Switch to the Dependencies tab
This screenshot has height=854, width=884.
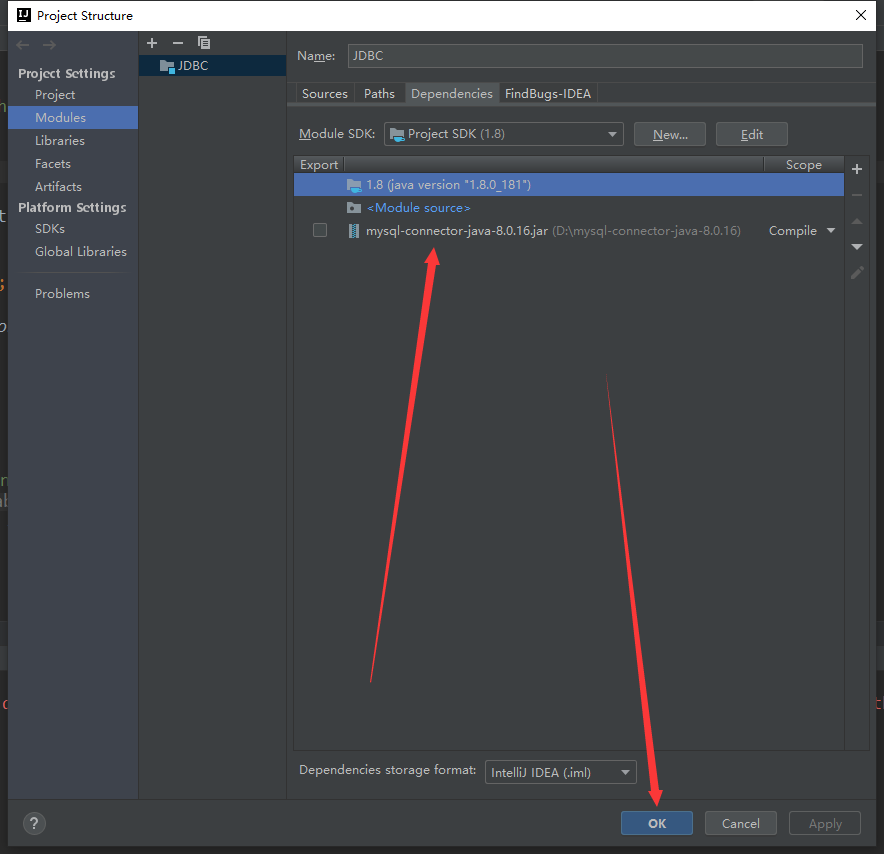pyautogui.click(x=452, y=94)
